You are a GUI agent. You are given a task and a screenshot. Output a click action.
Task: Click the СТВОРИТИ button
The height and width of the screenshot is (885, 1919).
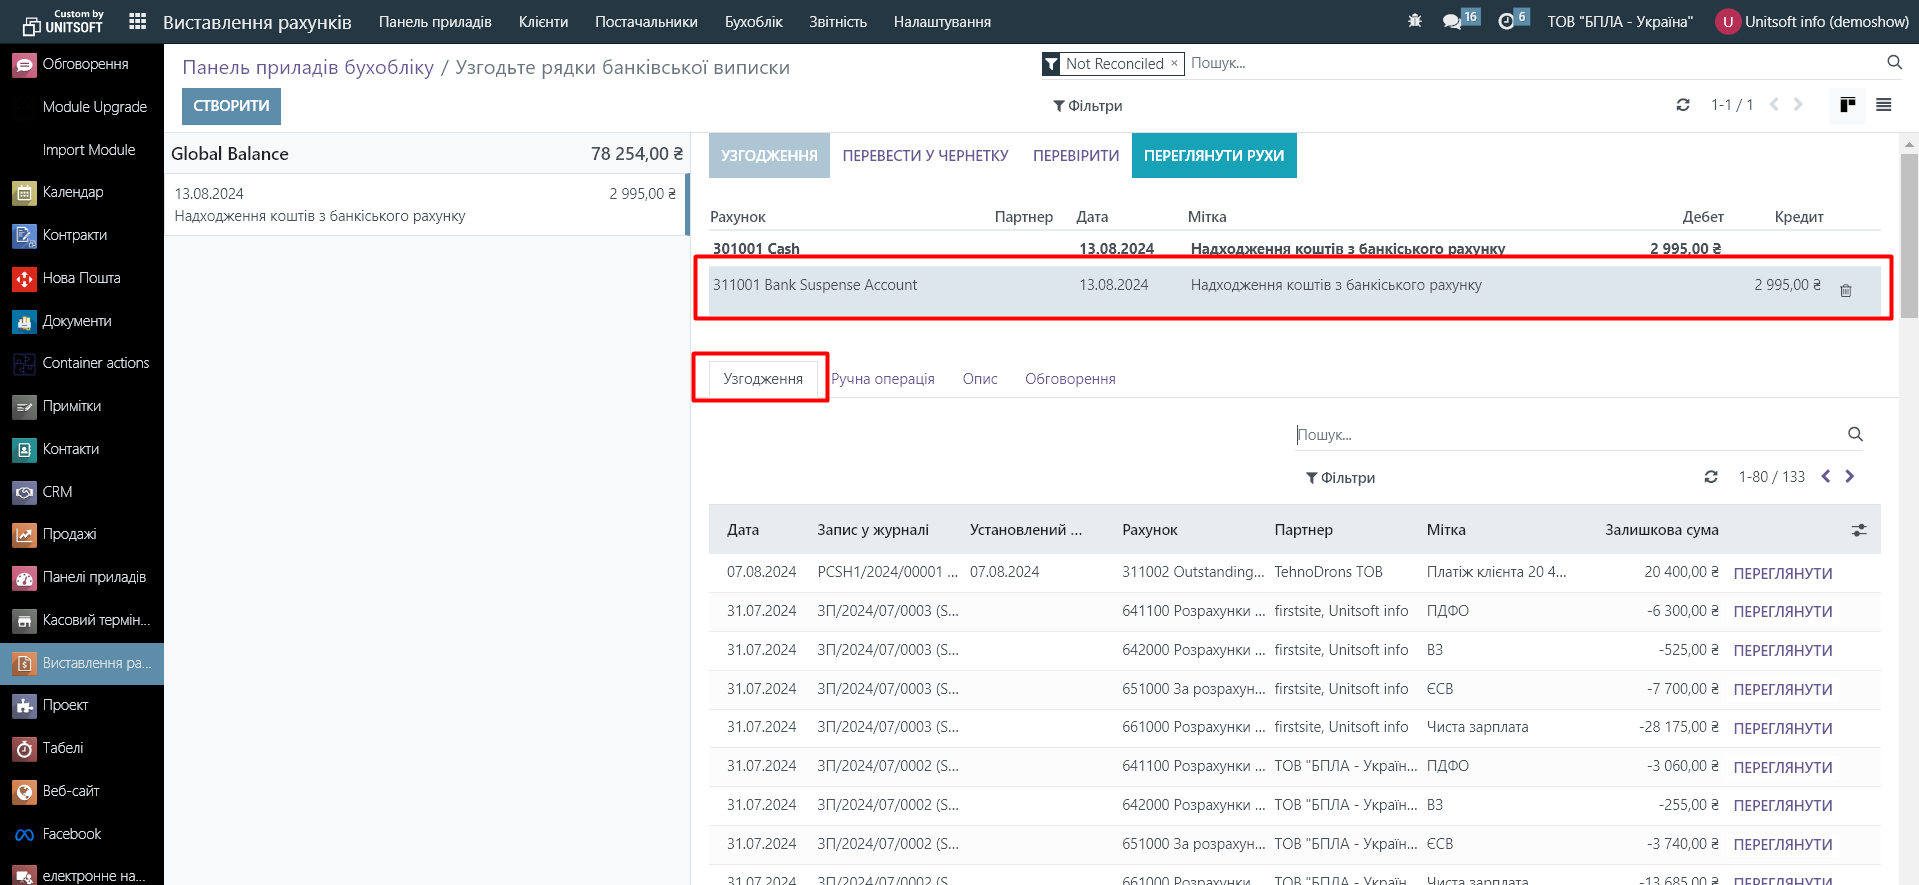[231, 106]
